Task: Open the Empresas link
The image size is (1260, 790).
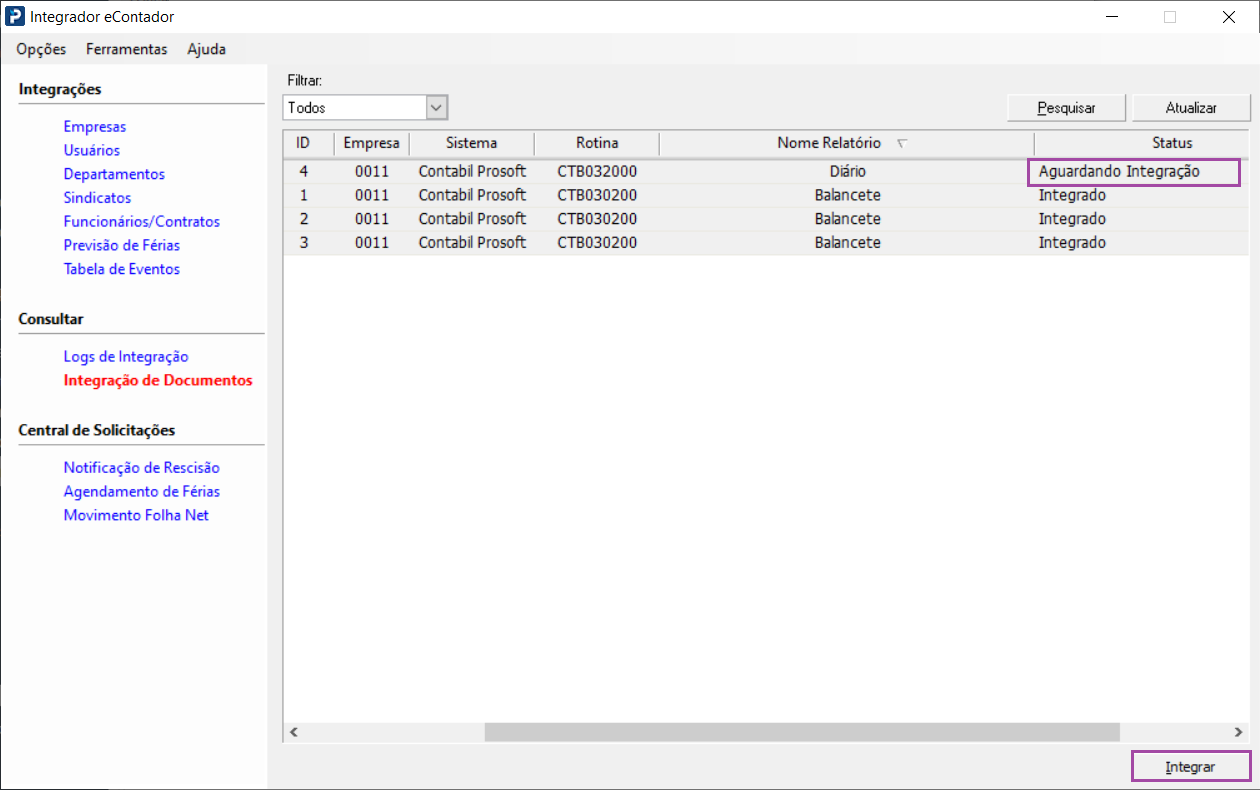Action: [x=94, y=127]
